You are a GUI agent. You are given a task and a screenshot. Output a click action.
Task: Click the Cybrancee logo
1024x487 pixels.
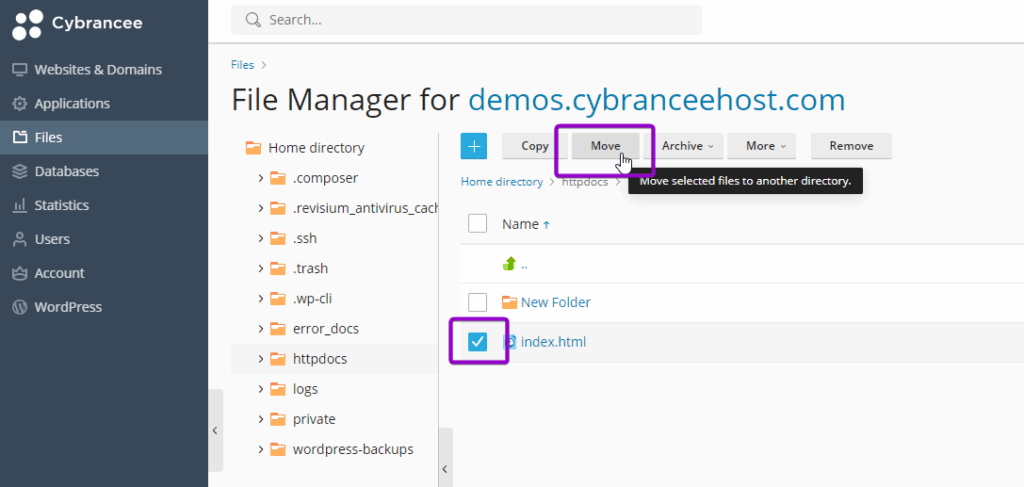pyautogui.click(x=77, y=24)
